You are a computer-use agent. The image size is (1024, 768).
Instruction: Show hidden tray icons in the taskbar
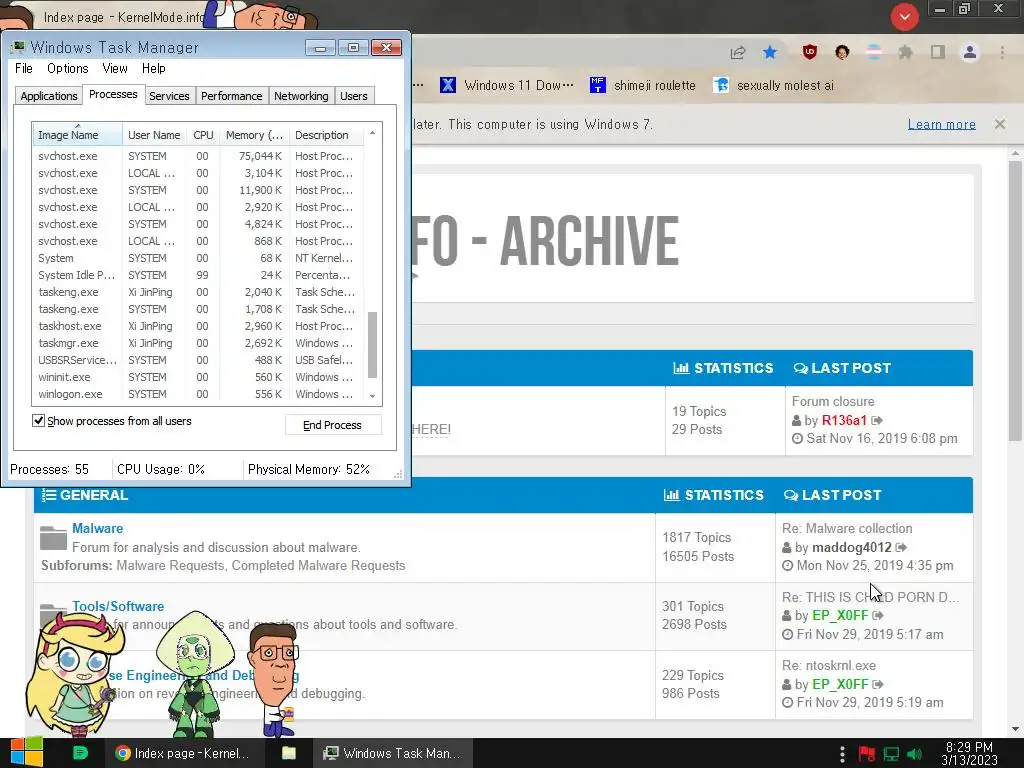pos(842,754)
